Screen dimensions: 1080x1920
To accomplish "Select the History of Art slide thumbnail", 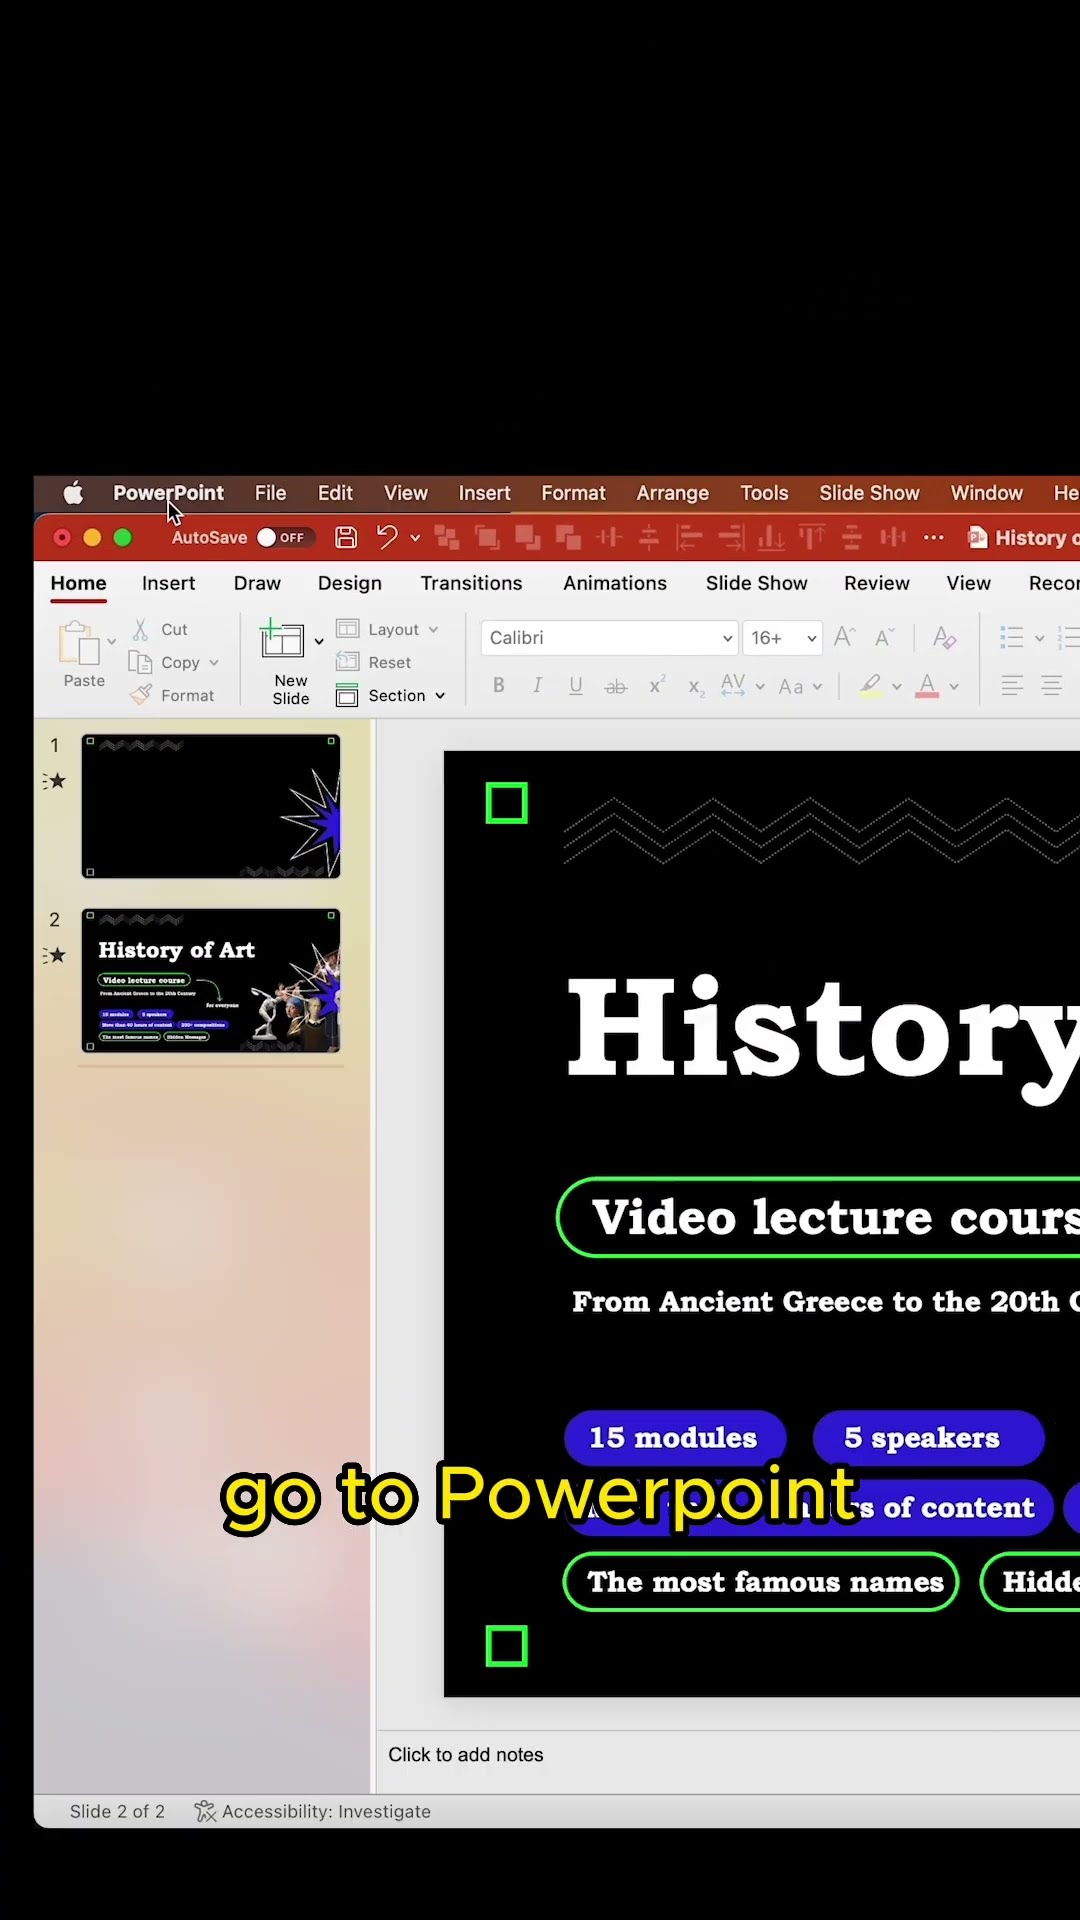I will click(211, 981).
